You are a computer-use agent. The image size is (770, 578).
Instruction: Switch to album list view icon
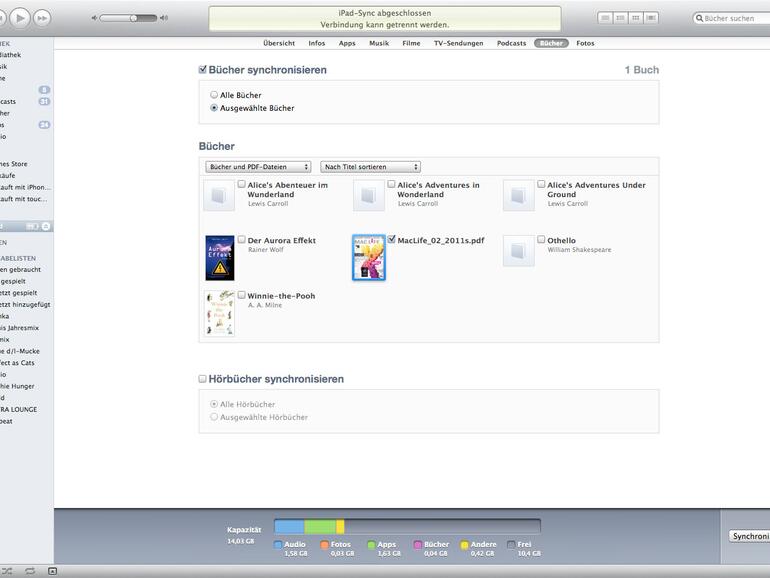[620, 18]
